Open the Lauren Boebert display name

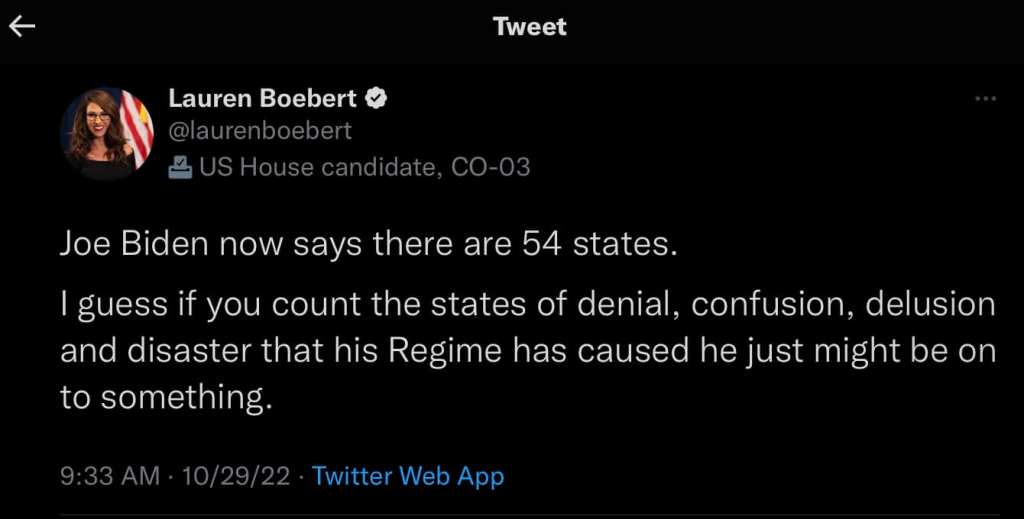coord(263,99)
